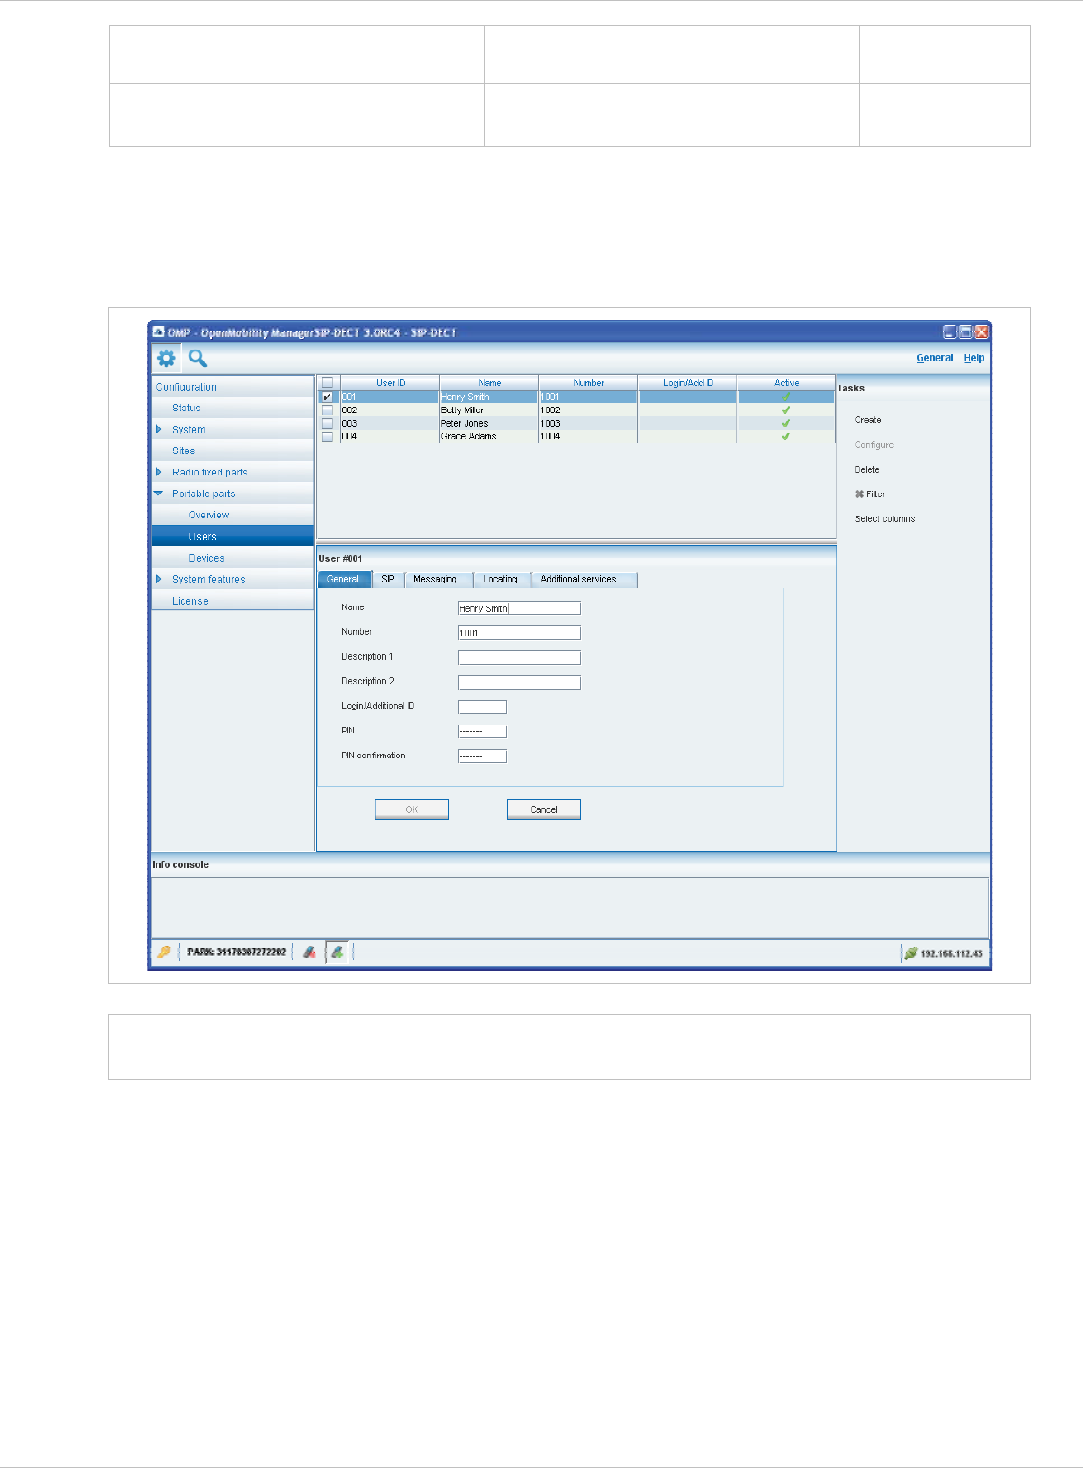Click the Create task
Screen dimensions: 1083x1468
tap(868, 420)
